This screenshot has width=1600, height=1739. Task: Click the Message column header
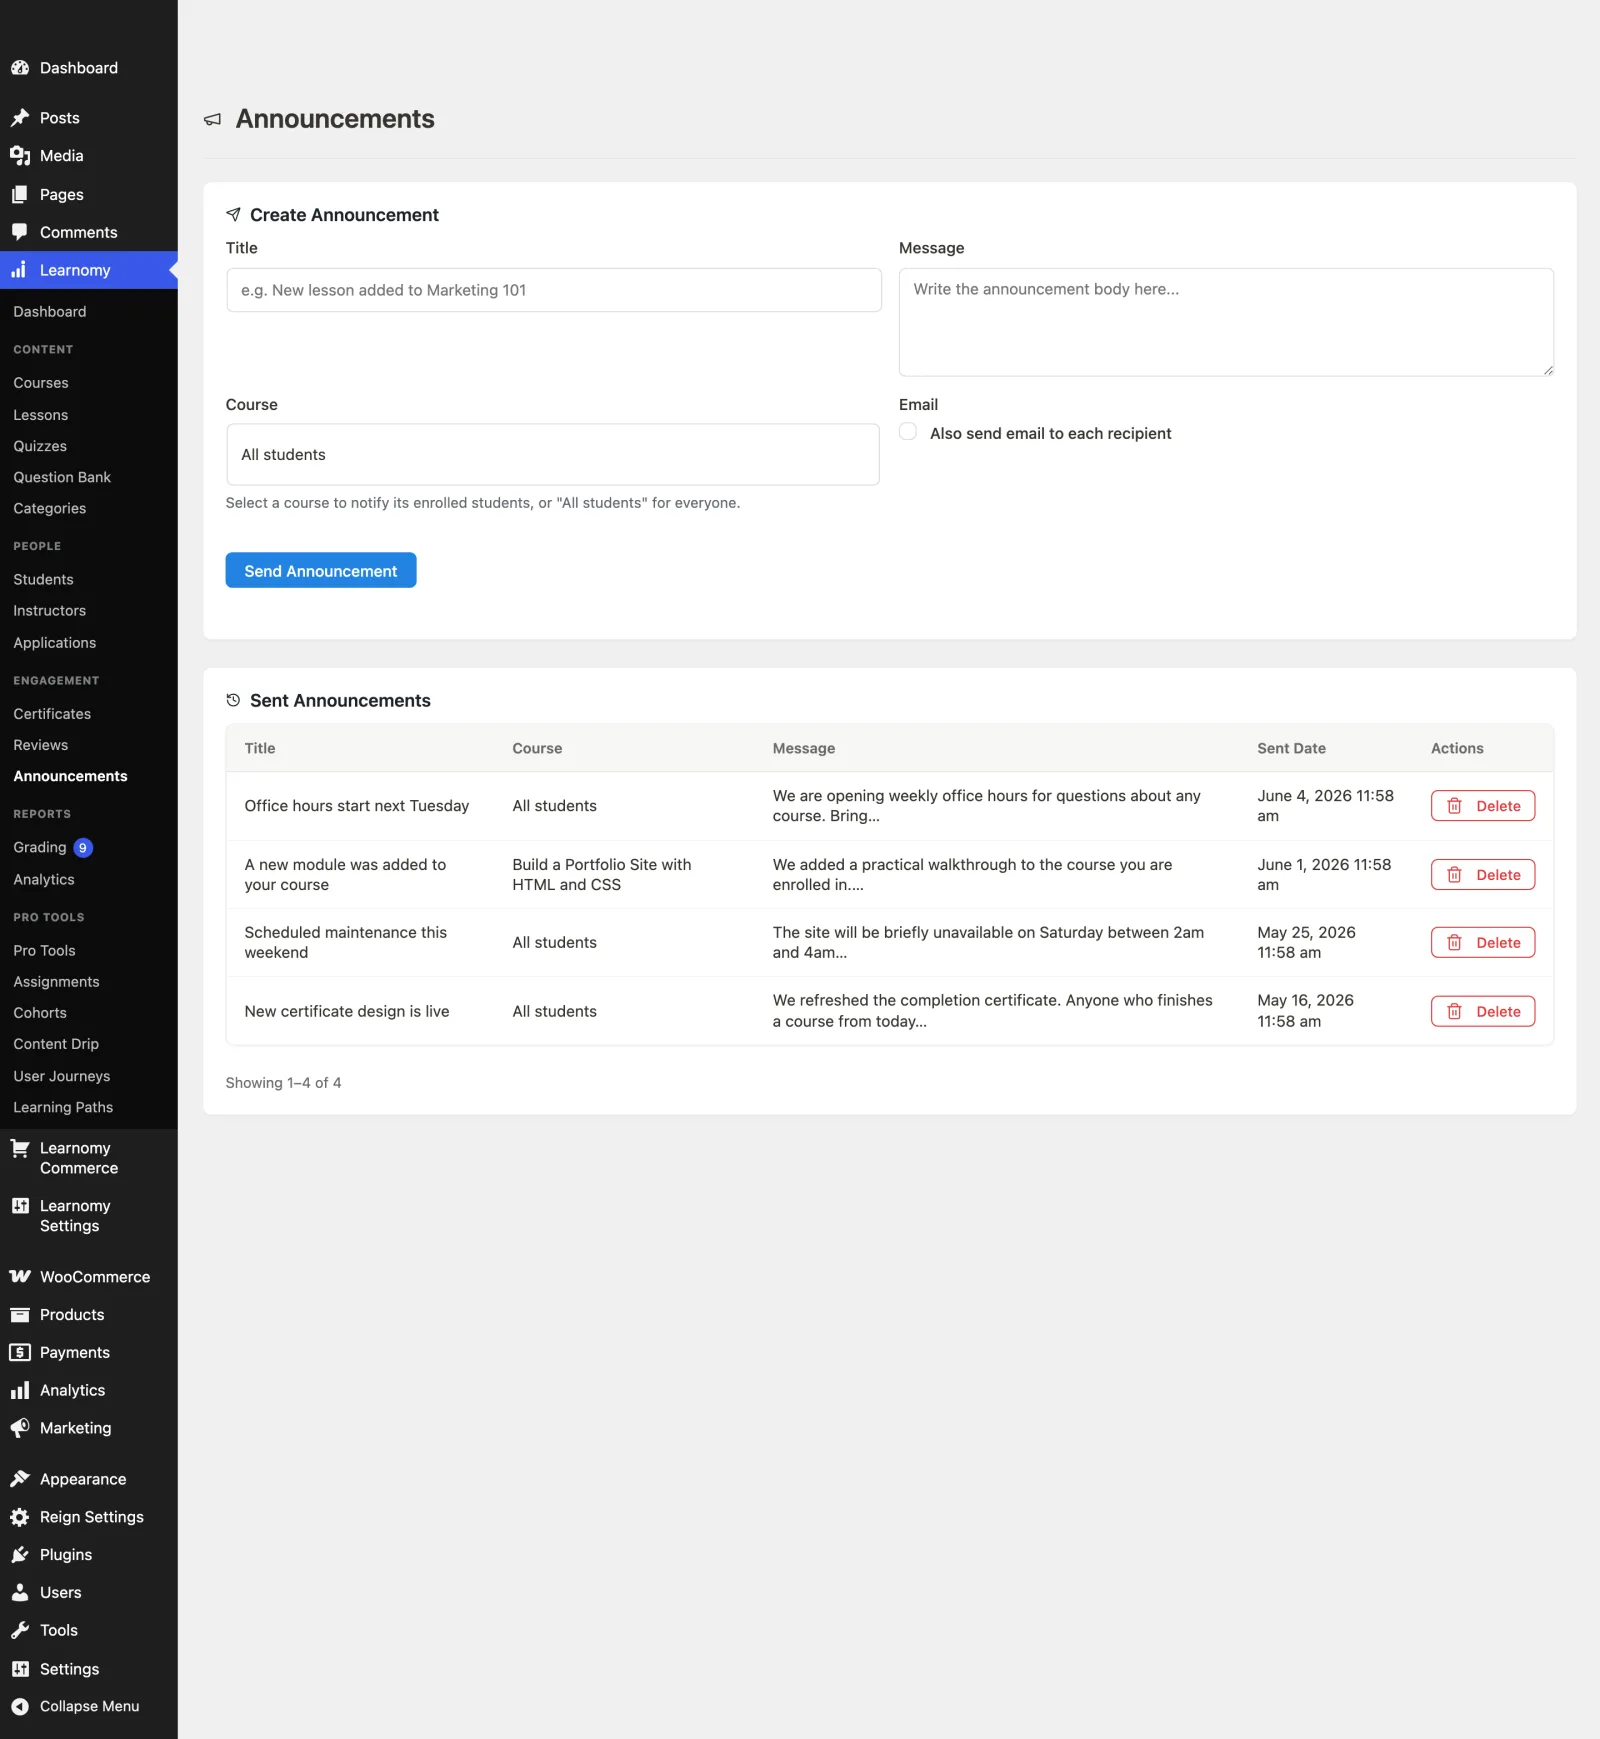(x=803, y=748)
